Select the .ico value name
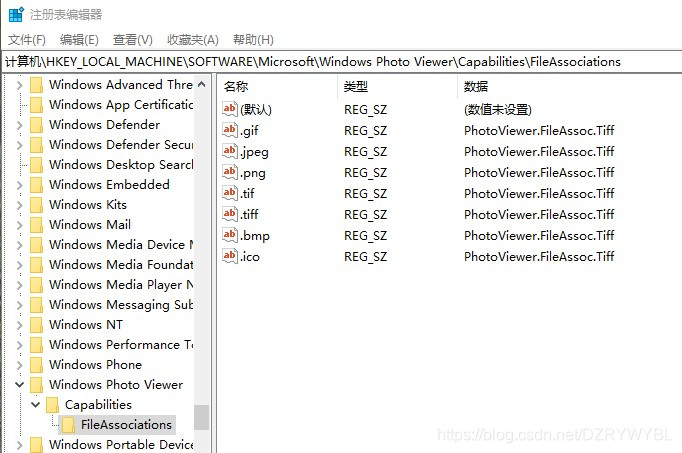Image resolution: width=682 pixels, height=453 pixels. coord(250,256)
